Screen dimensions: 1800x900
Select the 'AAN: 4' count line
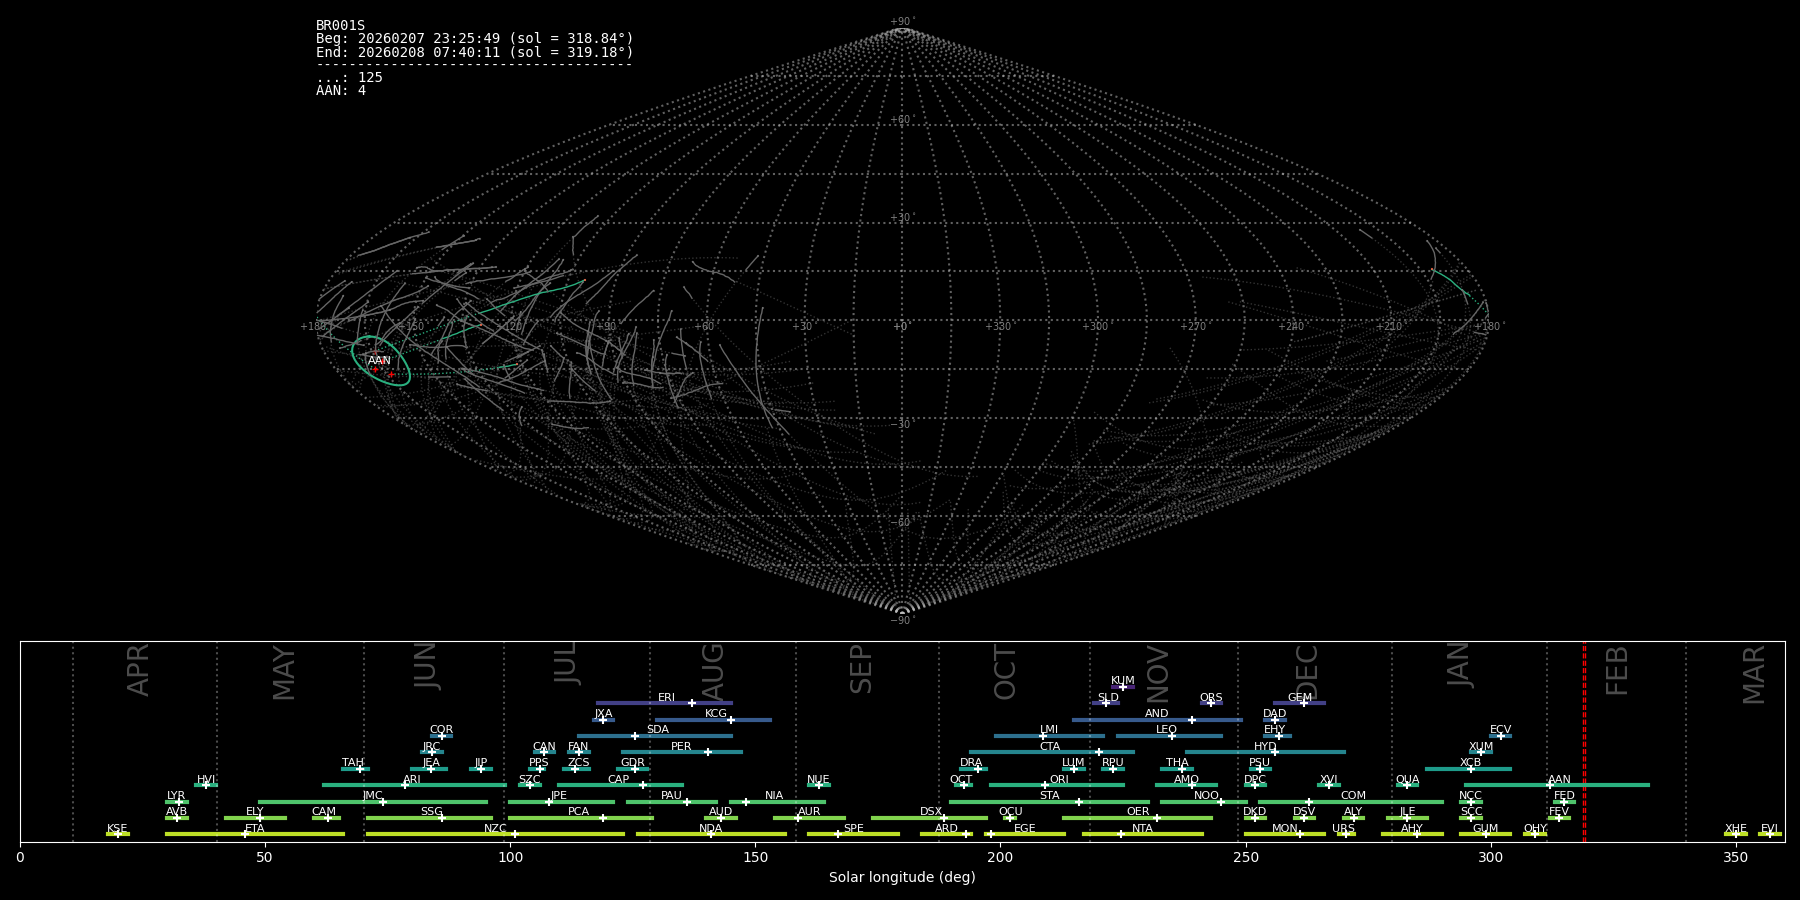(x=341, y=91)
